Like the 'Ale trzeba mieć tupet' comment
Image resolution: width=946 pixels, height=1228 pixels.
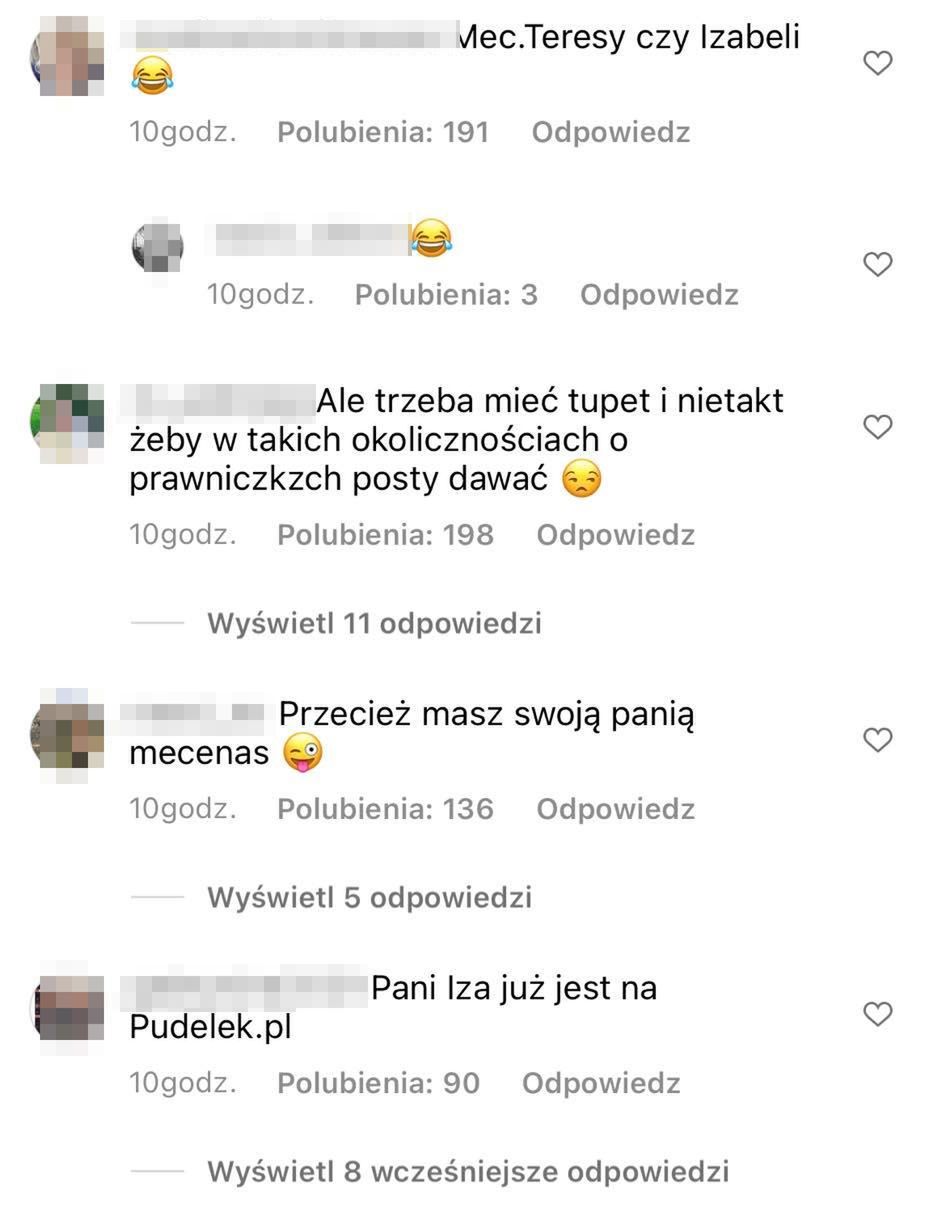[x=877, y=427]
